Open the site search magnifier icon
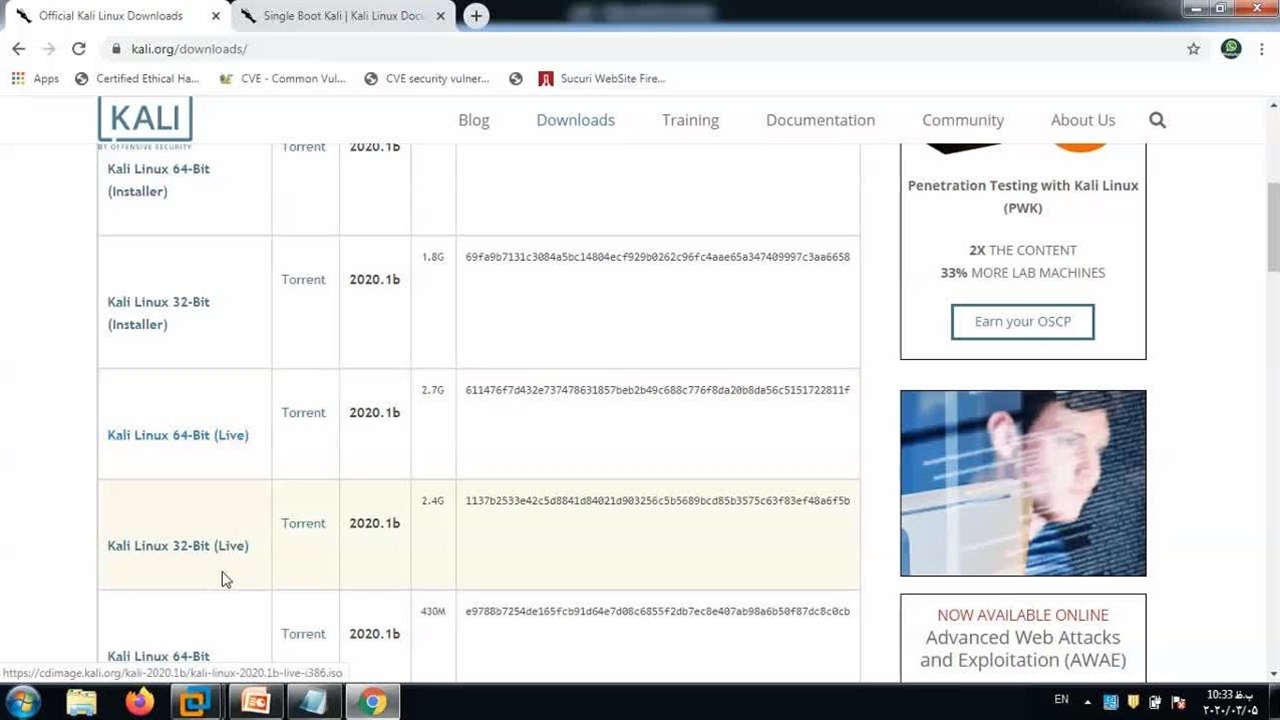The height and width of the screenshot is (720, 1280). pos(1157,120)
